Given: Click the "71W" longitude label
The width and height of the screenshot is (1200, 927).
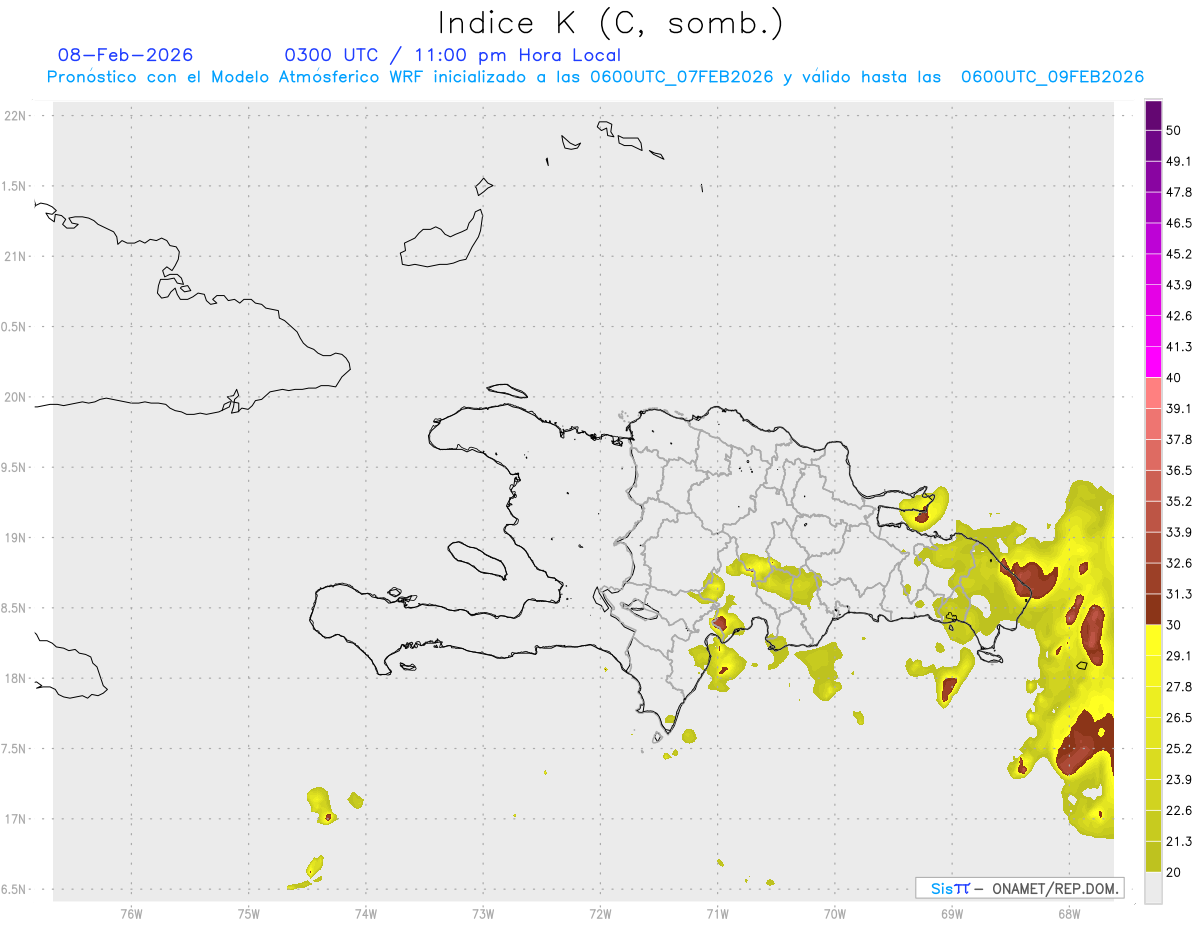Looking at the screenshot, I should (x=717, y=914).
